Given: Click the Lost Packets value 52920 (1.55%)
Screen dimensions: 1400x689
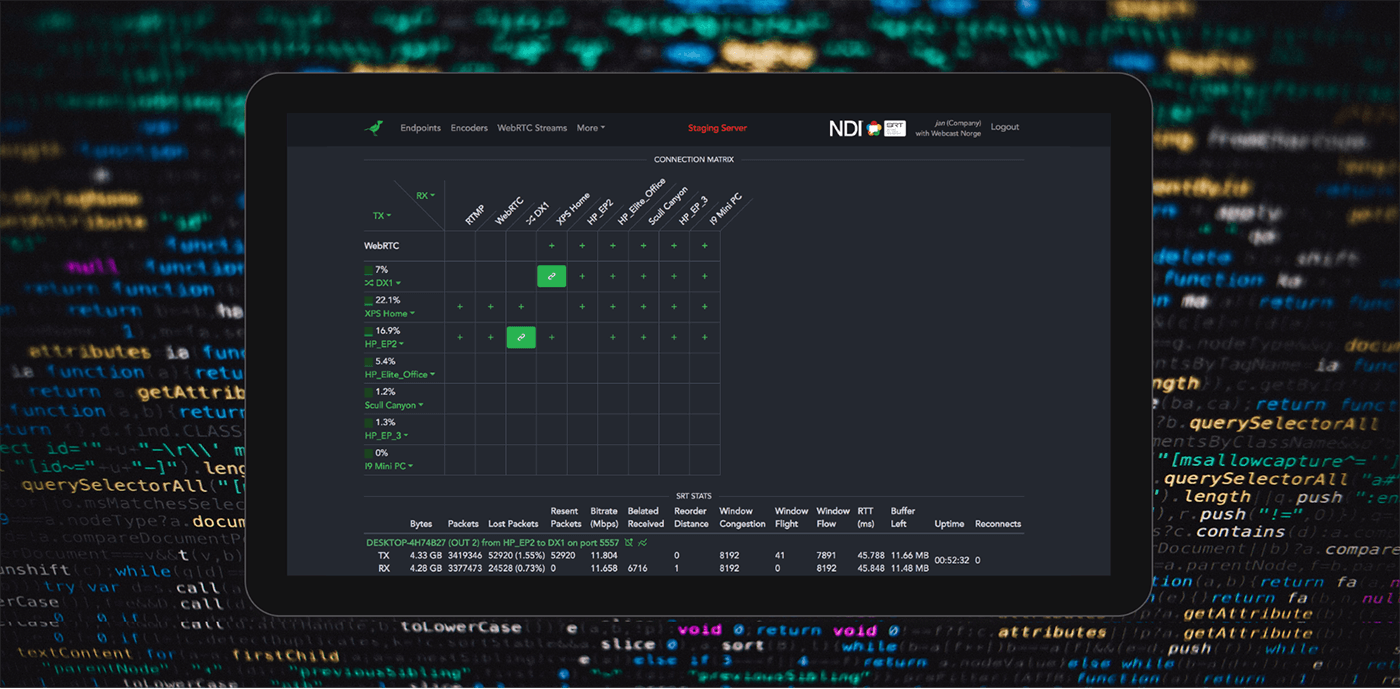Looking at the screenshot, I should click(516, 555).
